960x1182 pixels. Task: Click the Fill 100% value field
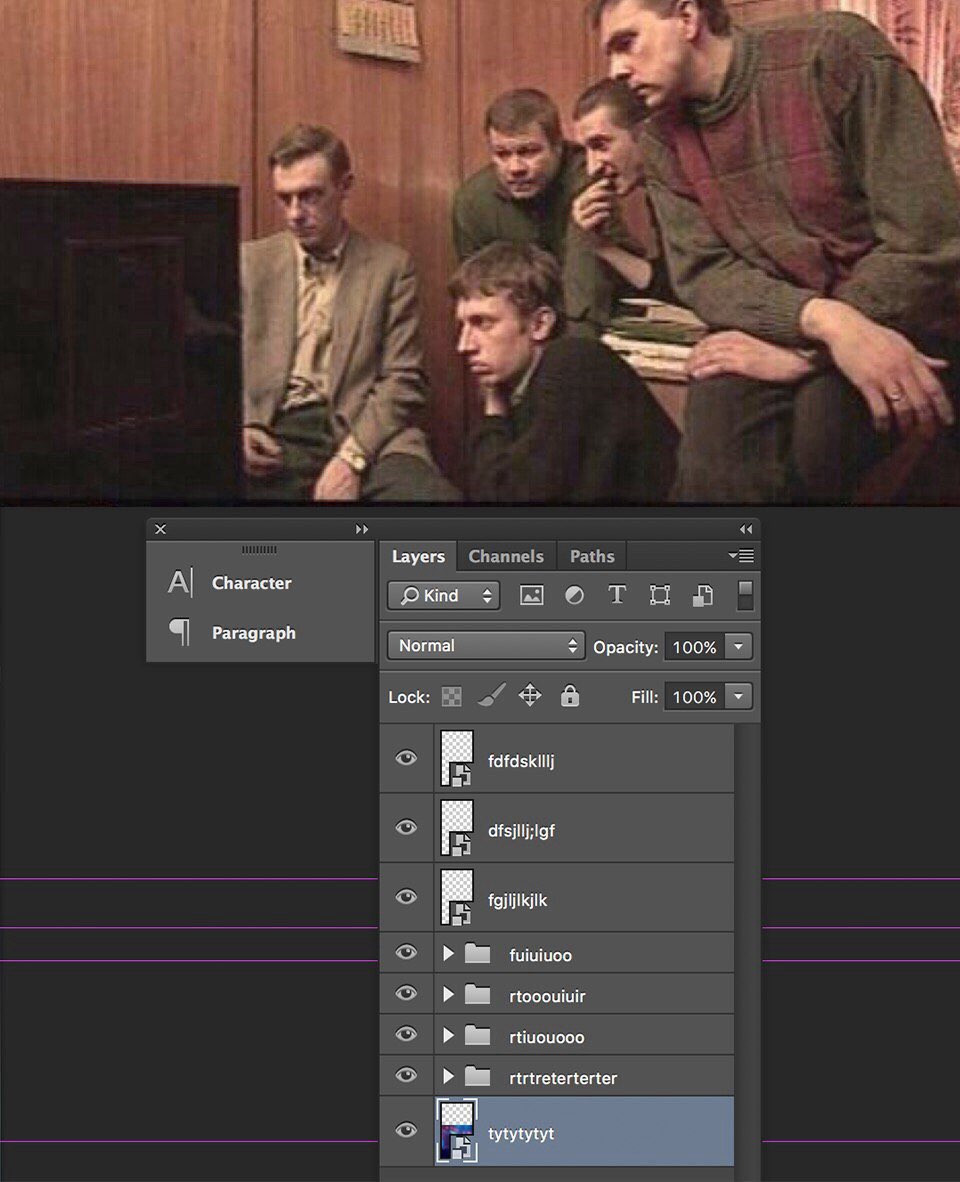[x=694, y=697]
